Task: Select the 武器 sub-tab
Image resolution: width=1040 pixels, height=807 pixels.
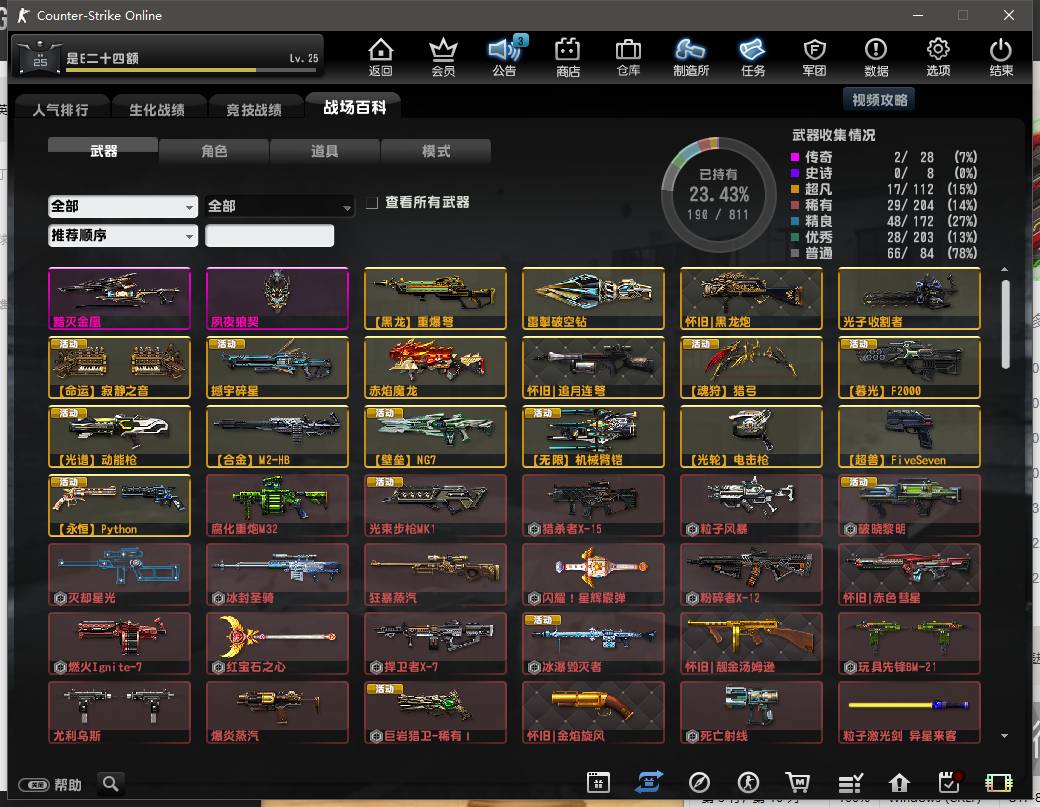Action: coord(103,150)
